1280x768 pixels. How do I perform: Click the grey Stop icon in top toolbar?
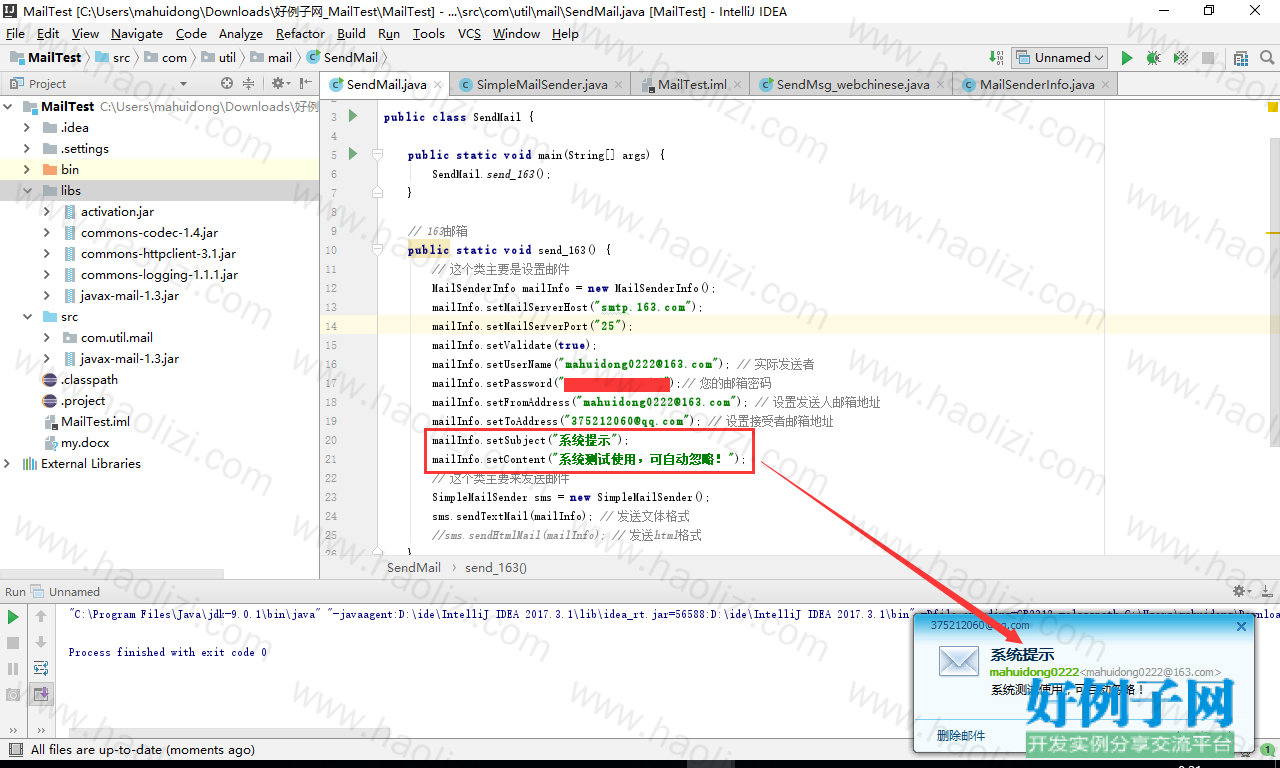click(1207, 58)
